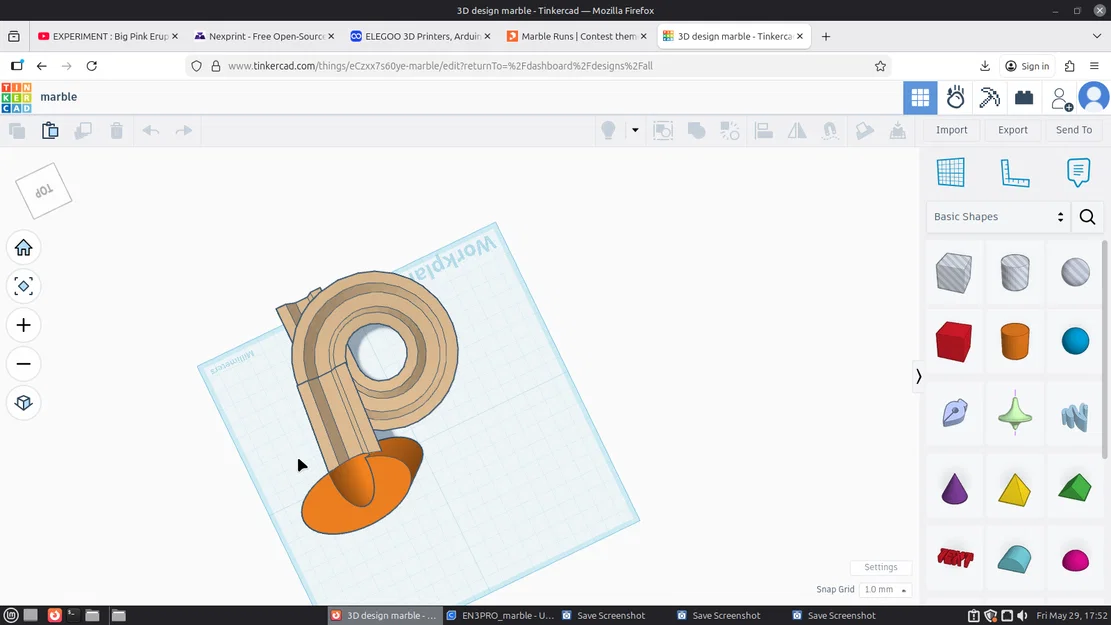This screenshot has height=625, width=1111.
Task: Redo the last action
Action: click(x=184, y=130)
